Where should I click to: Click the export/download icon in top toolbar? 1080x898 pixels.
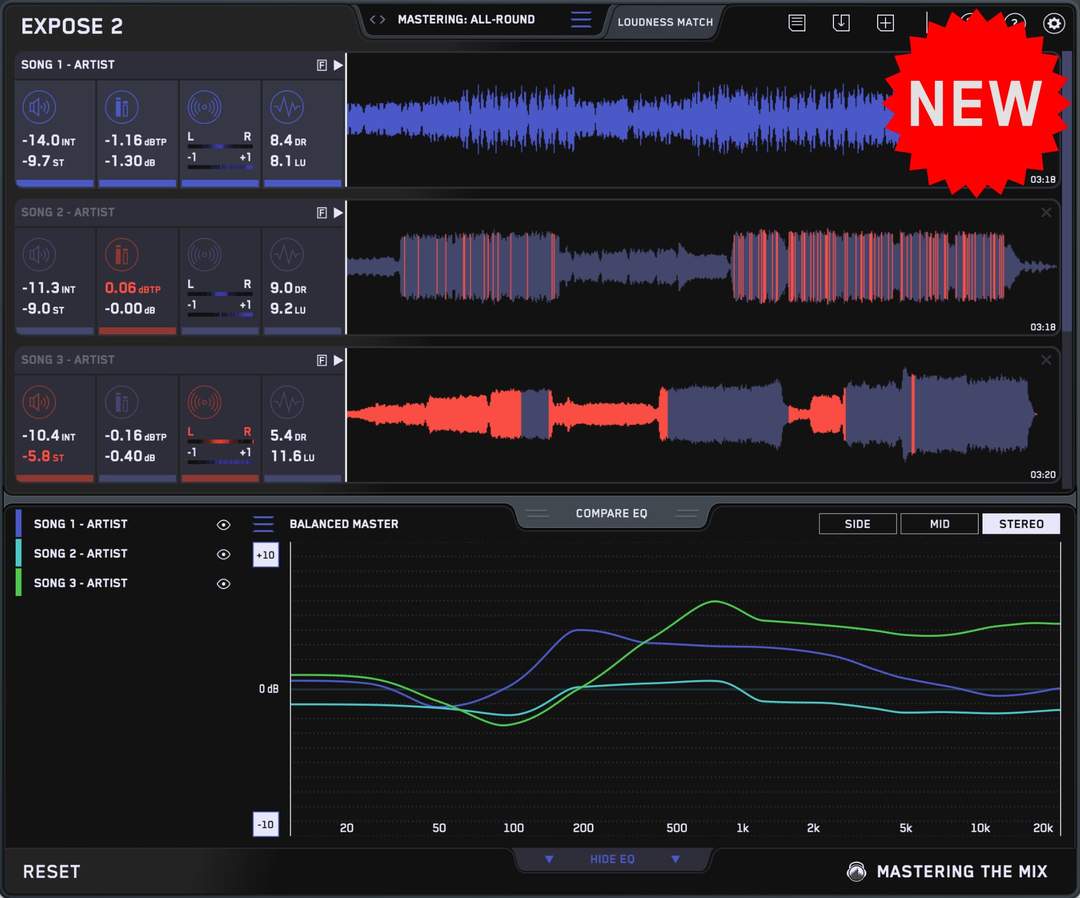coord(841,23)
